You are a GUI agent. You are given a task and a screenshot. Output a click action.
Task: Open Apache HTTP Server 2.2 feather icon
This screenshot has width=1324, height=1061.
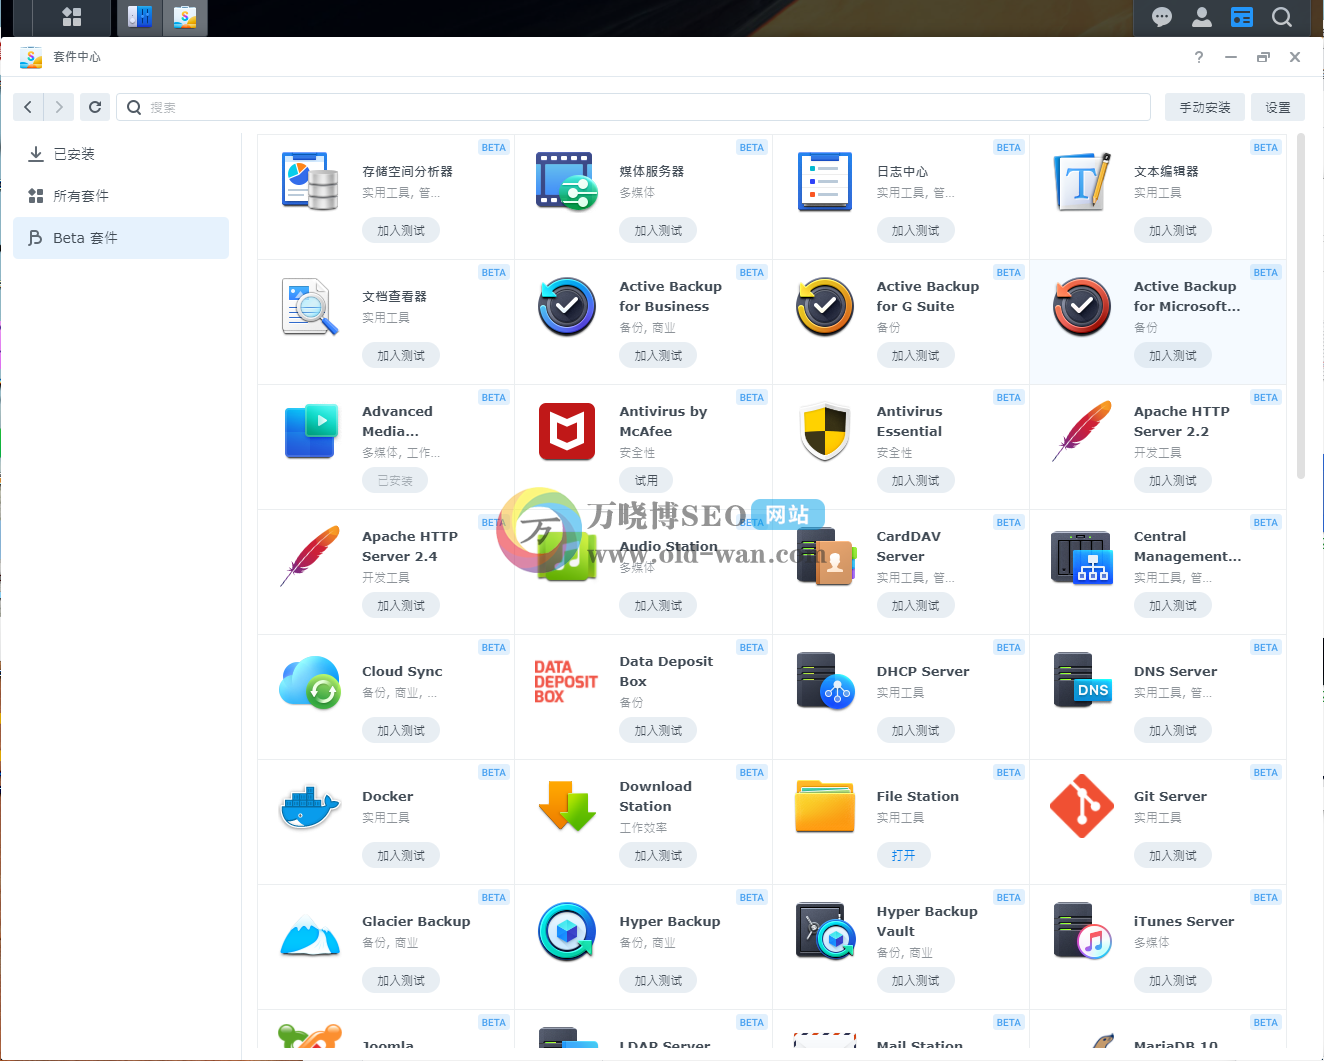(x=1082, y=431)
